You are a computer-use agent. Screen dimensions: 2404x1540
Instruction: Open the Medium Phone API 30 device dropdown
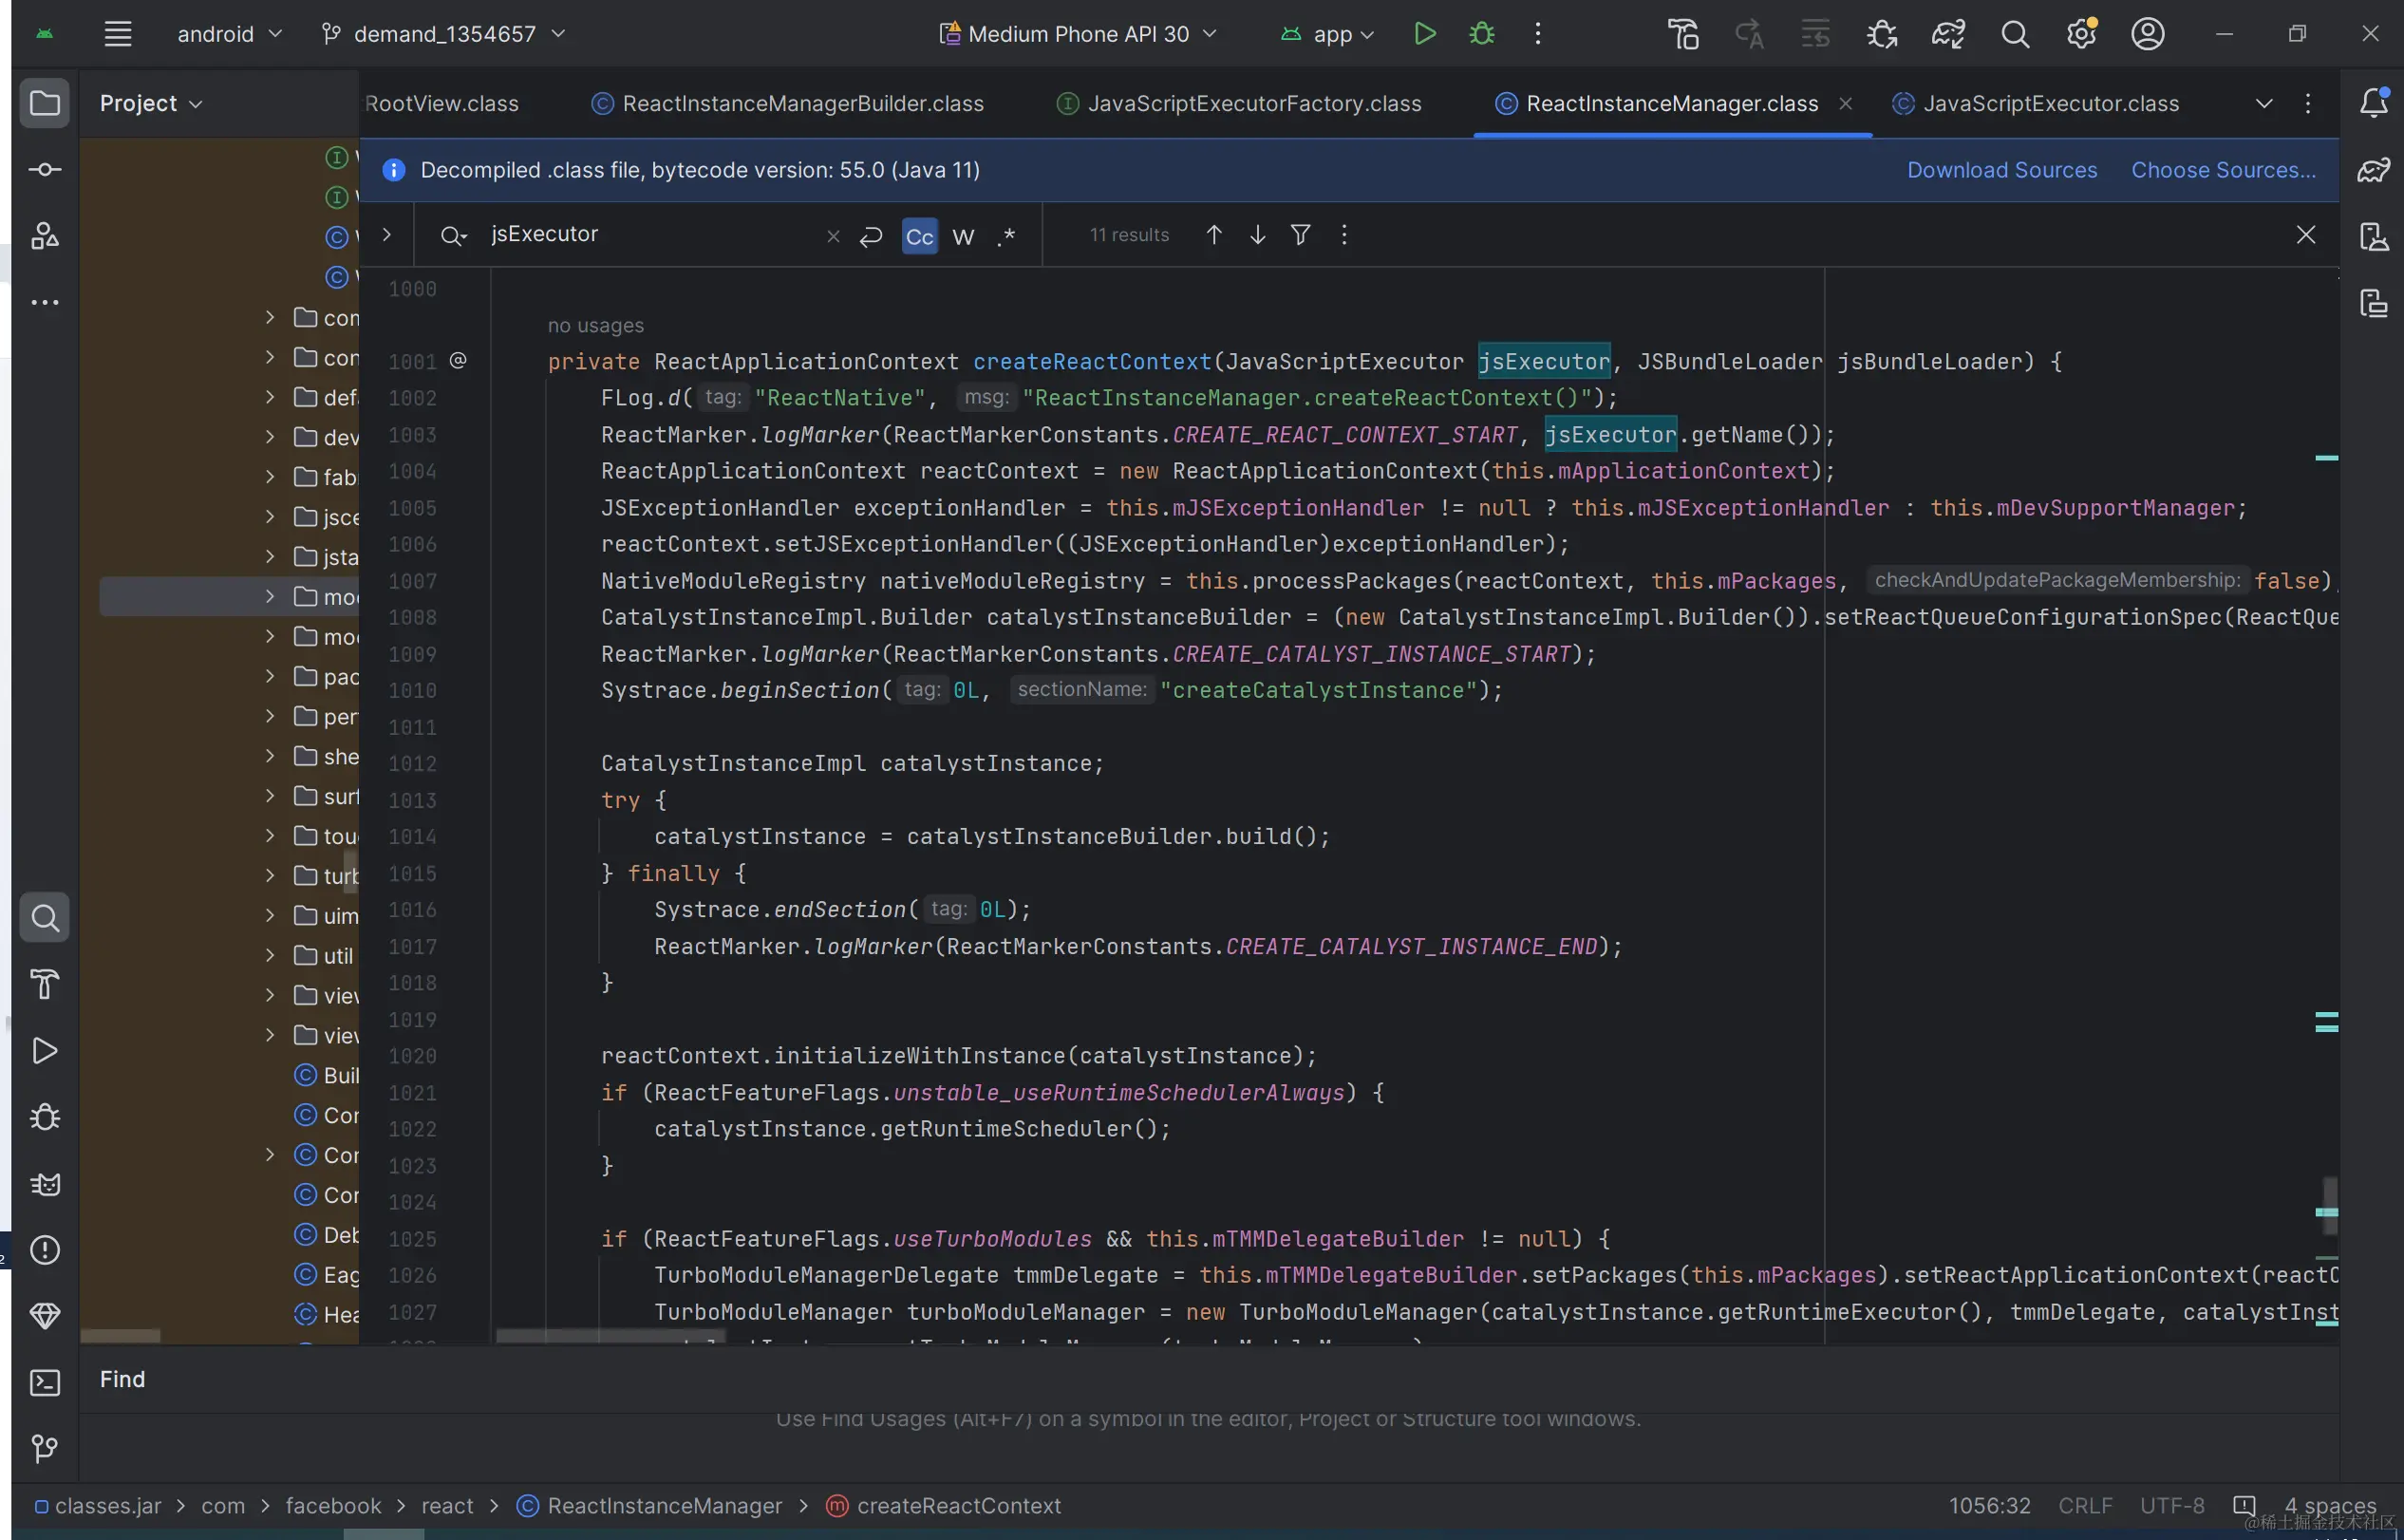pyautogui.click(x=1079, y=34)
